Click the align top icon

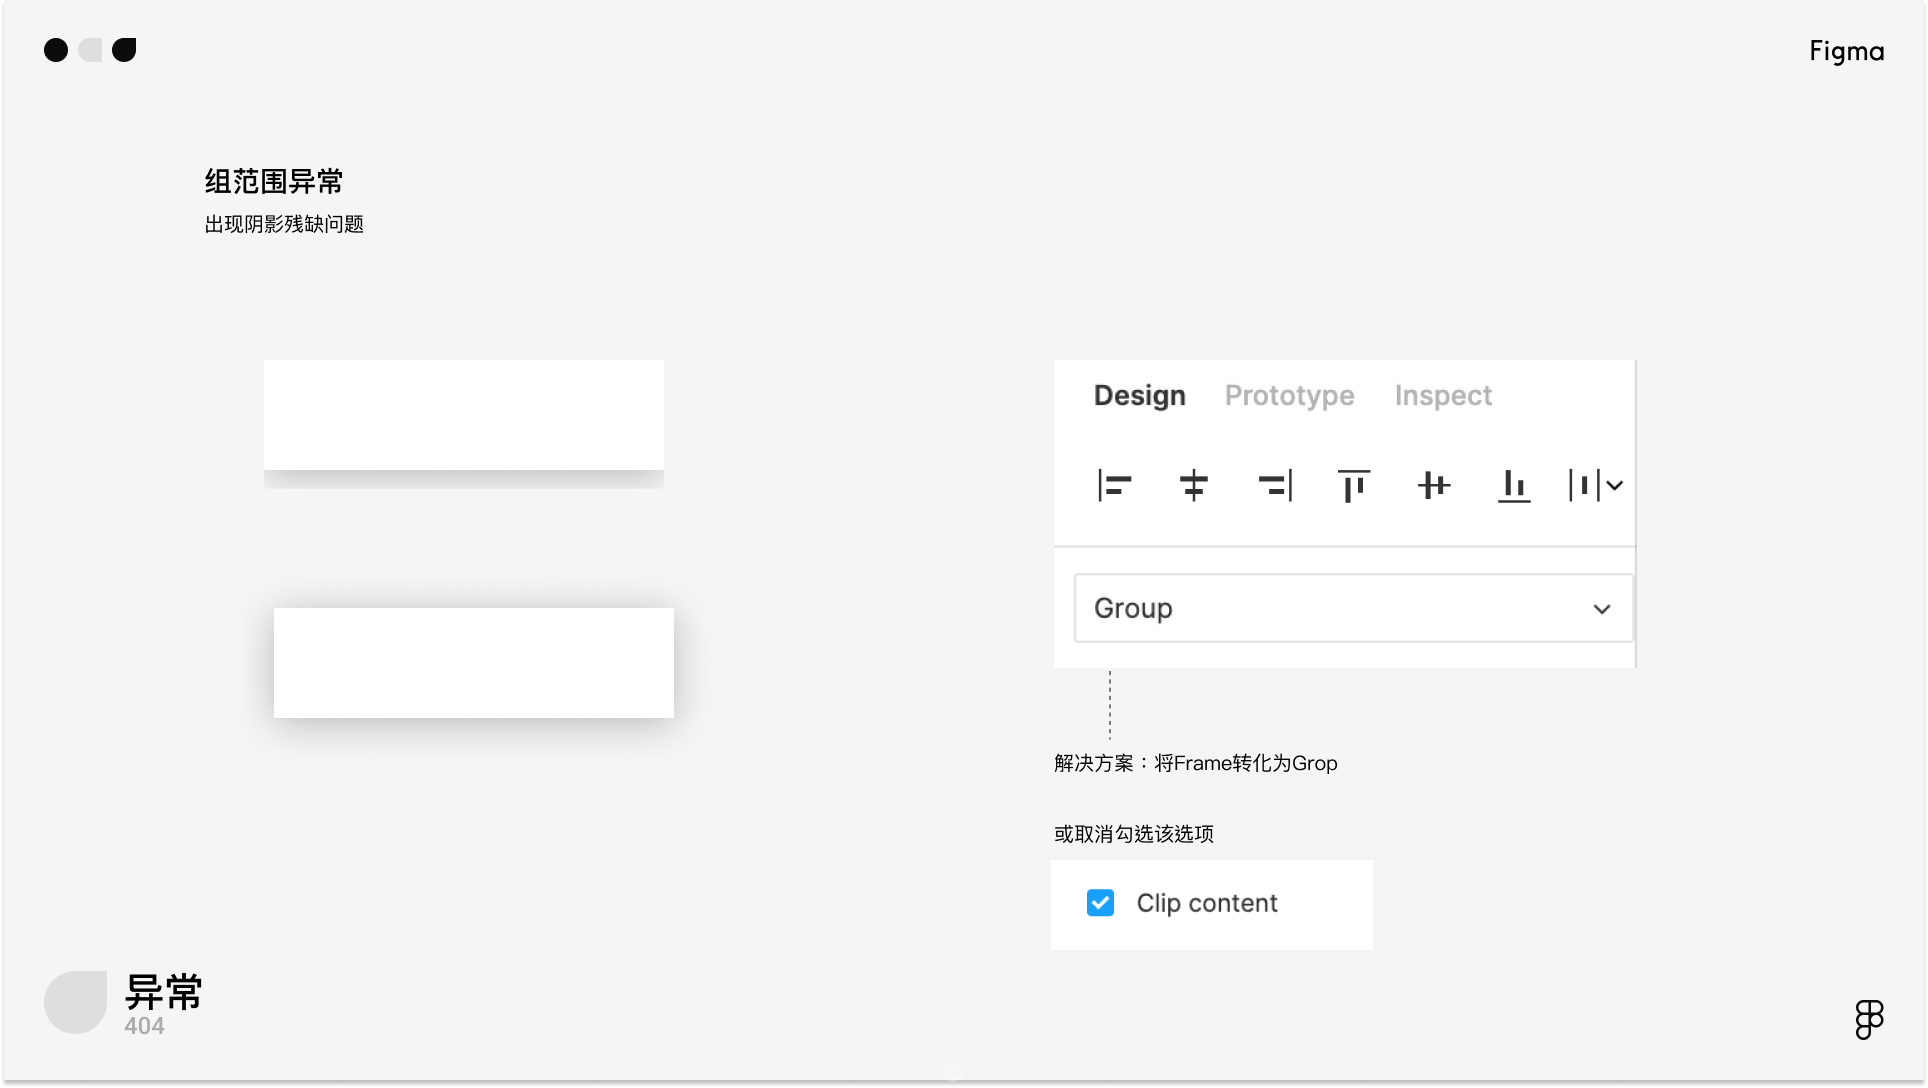[x=1354, y=486]
